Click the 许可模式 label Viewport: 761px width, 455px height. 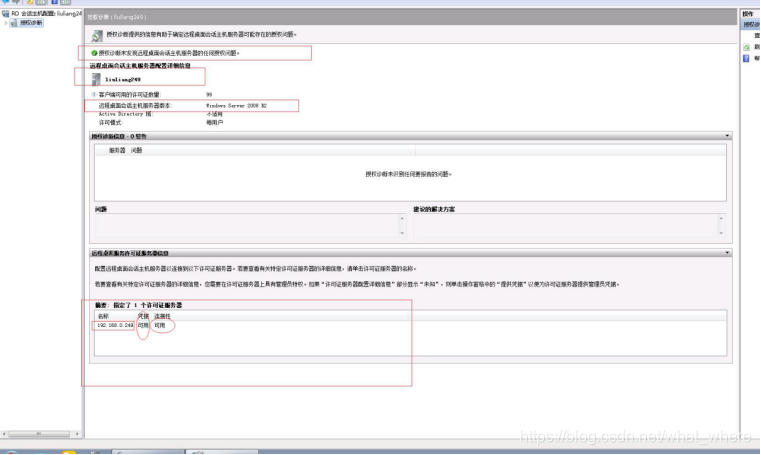111,123
